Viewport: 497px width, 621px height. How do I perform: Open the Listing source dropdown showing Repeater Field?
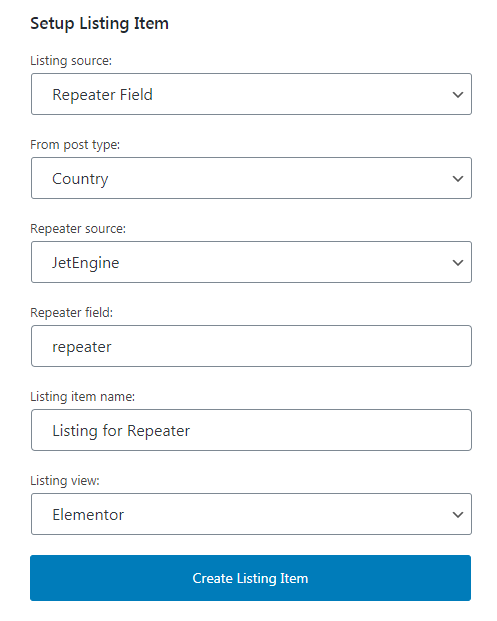coord(251,94)
